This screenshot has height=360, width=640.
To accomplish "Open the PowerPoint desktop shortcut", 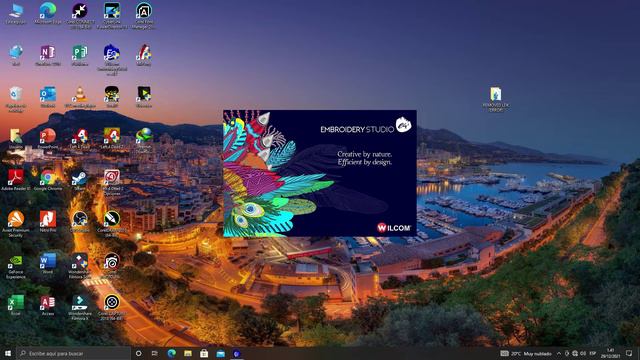I will 48,138.
